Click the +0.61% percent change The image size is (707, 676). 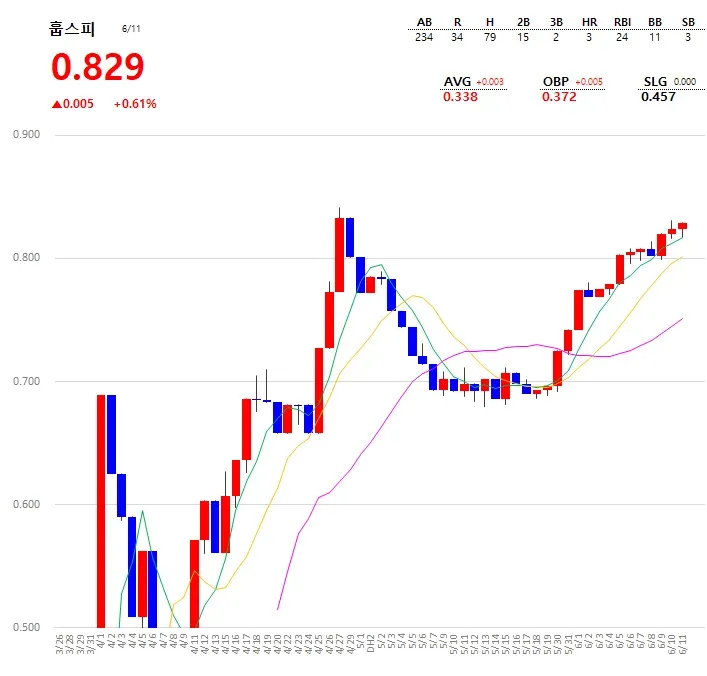(135, 104)
